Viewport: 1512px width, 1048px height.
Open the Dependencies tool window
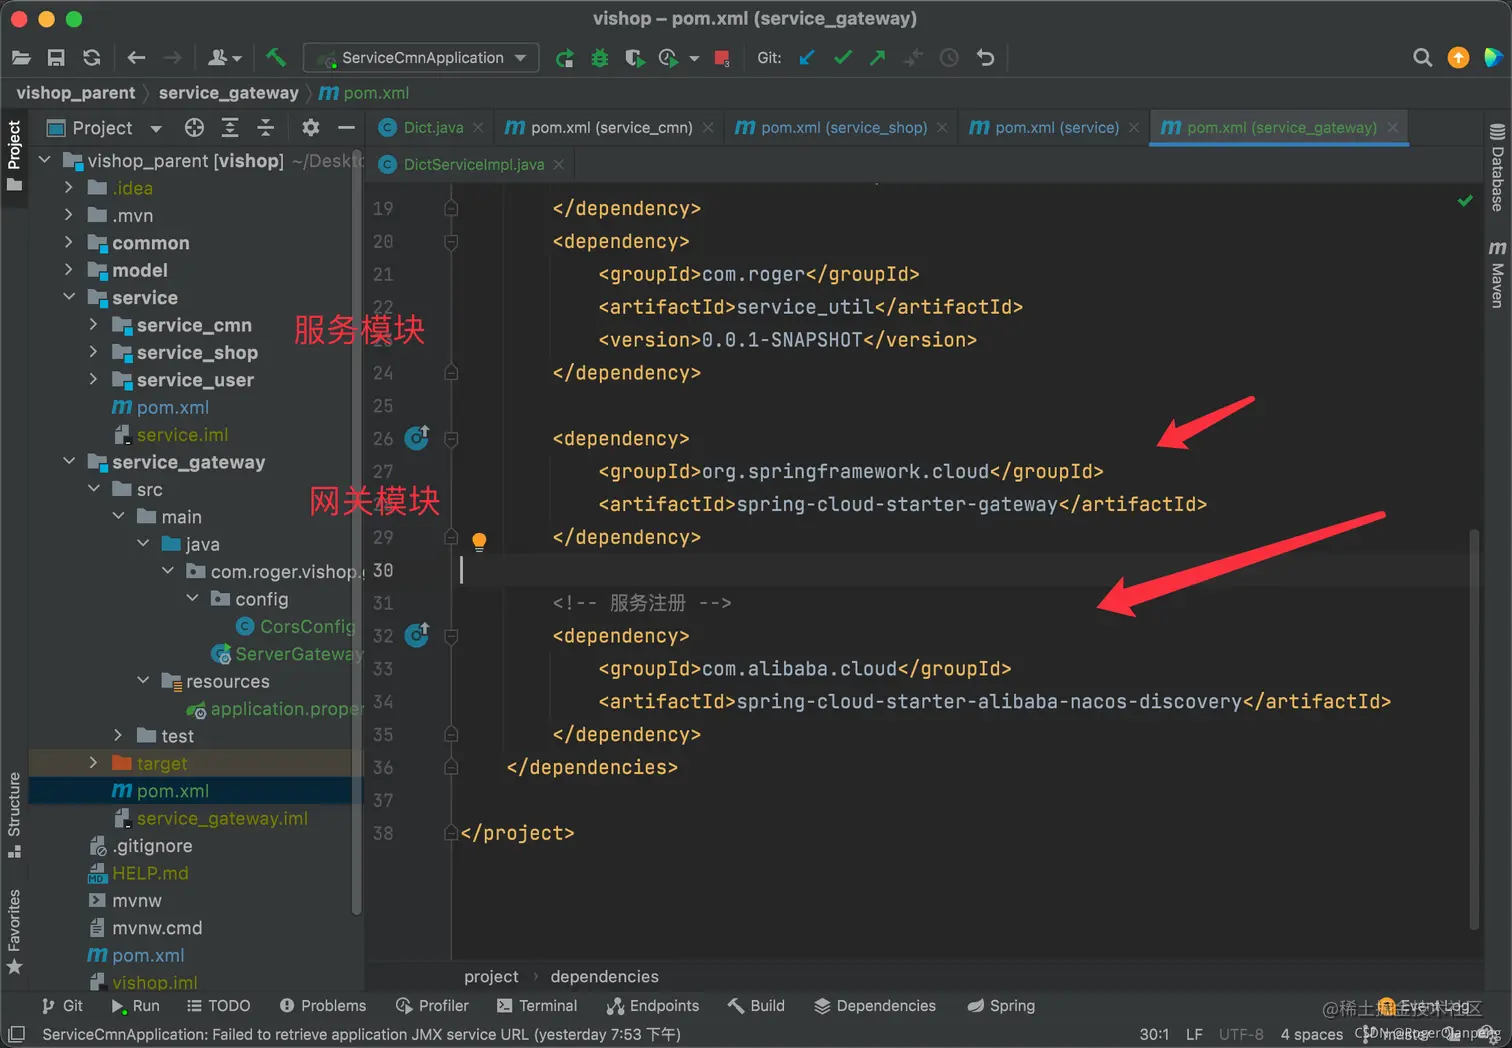[x=875, y=1006]
